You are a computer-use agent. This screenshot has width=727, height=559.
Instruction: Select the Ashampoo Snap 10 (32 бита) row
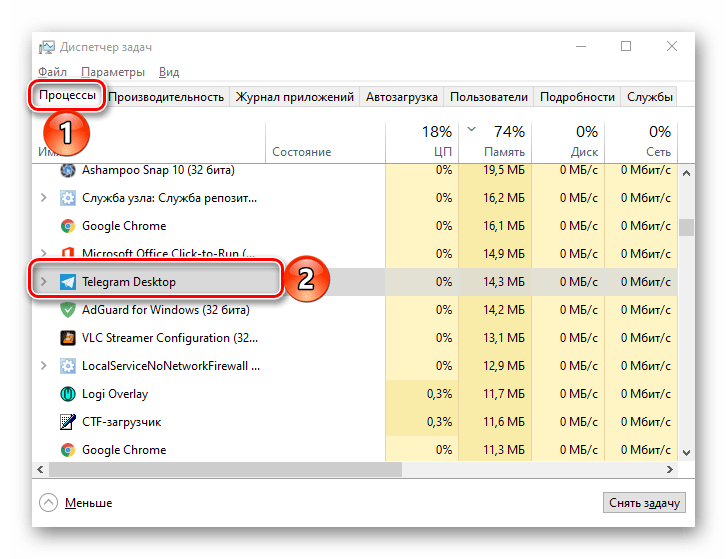[355, 170]
